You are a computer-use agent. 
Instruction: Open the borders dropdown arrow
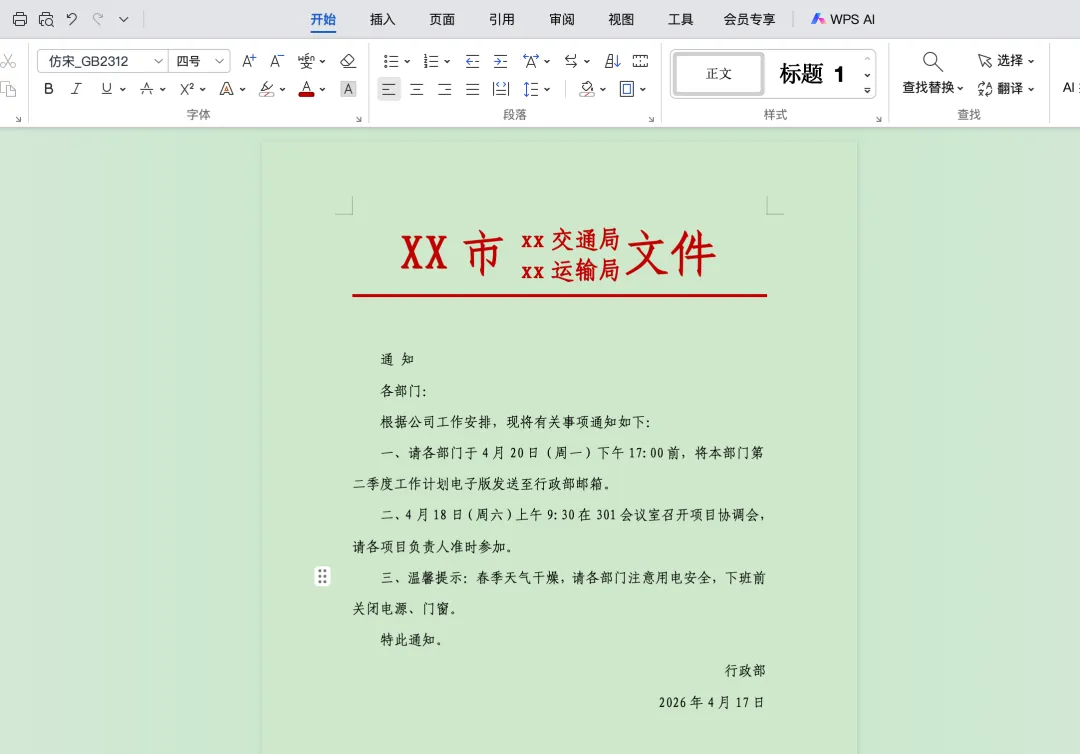click(x=643, y=90)
